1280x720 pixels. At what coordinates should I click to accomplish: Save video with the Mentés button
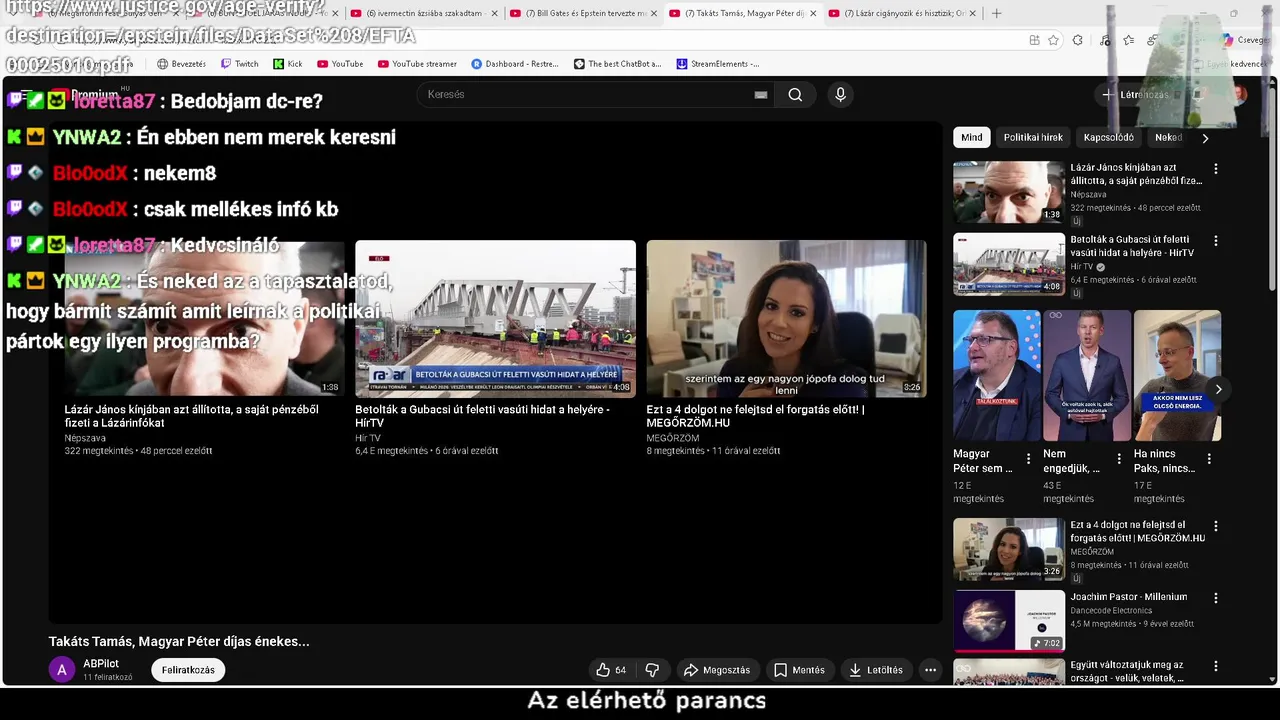[x=799, y=670]
